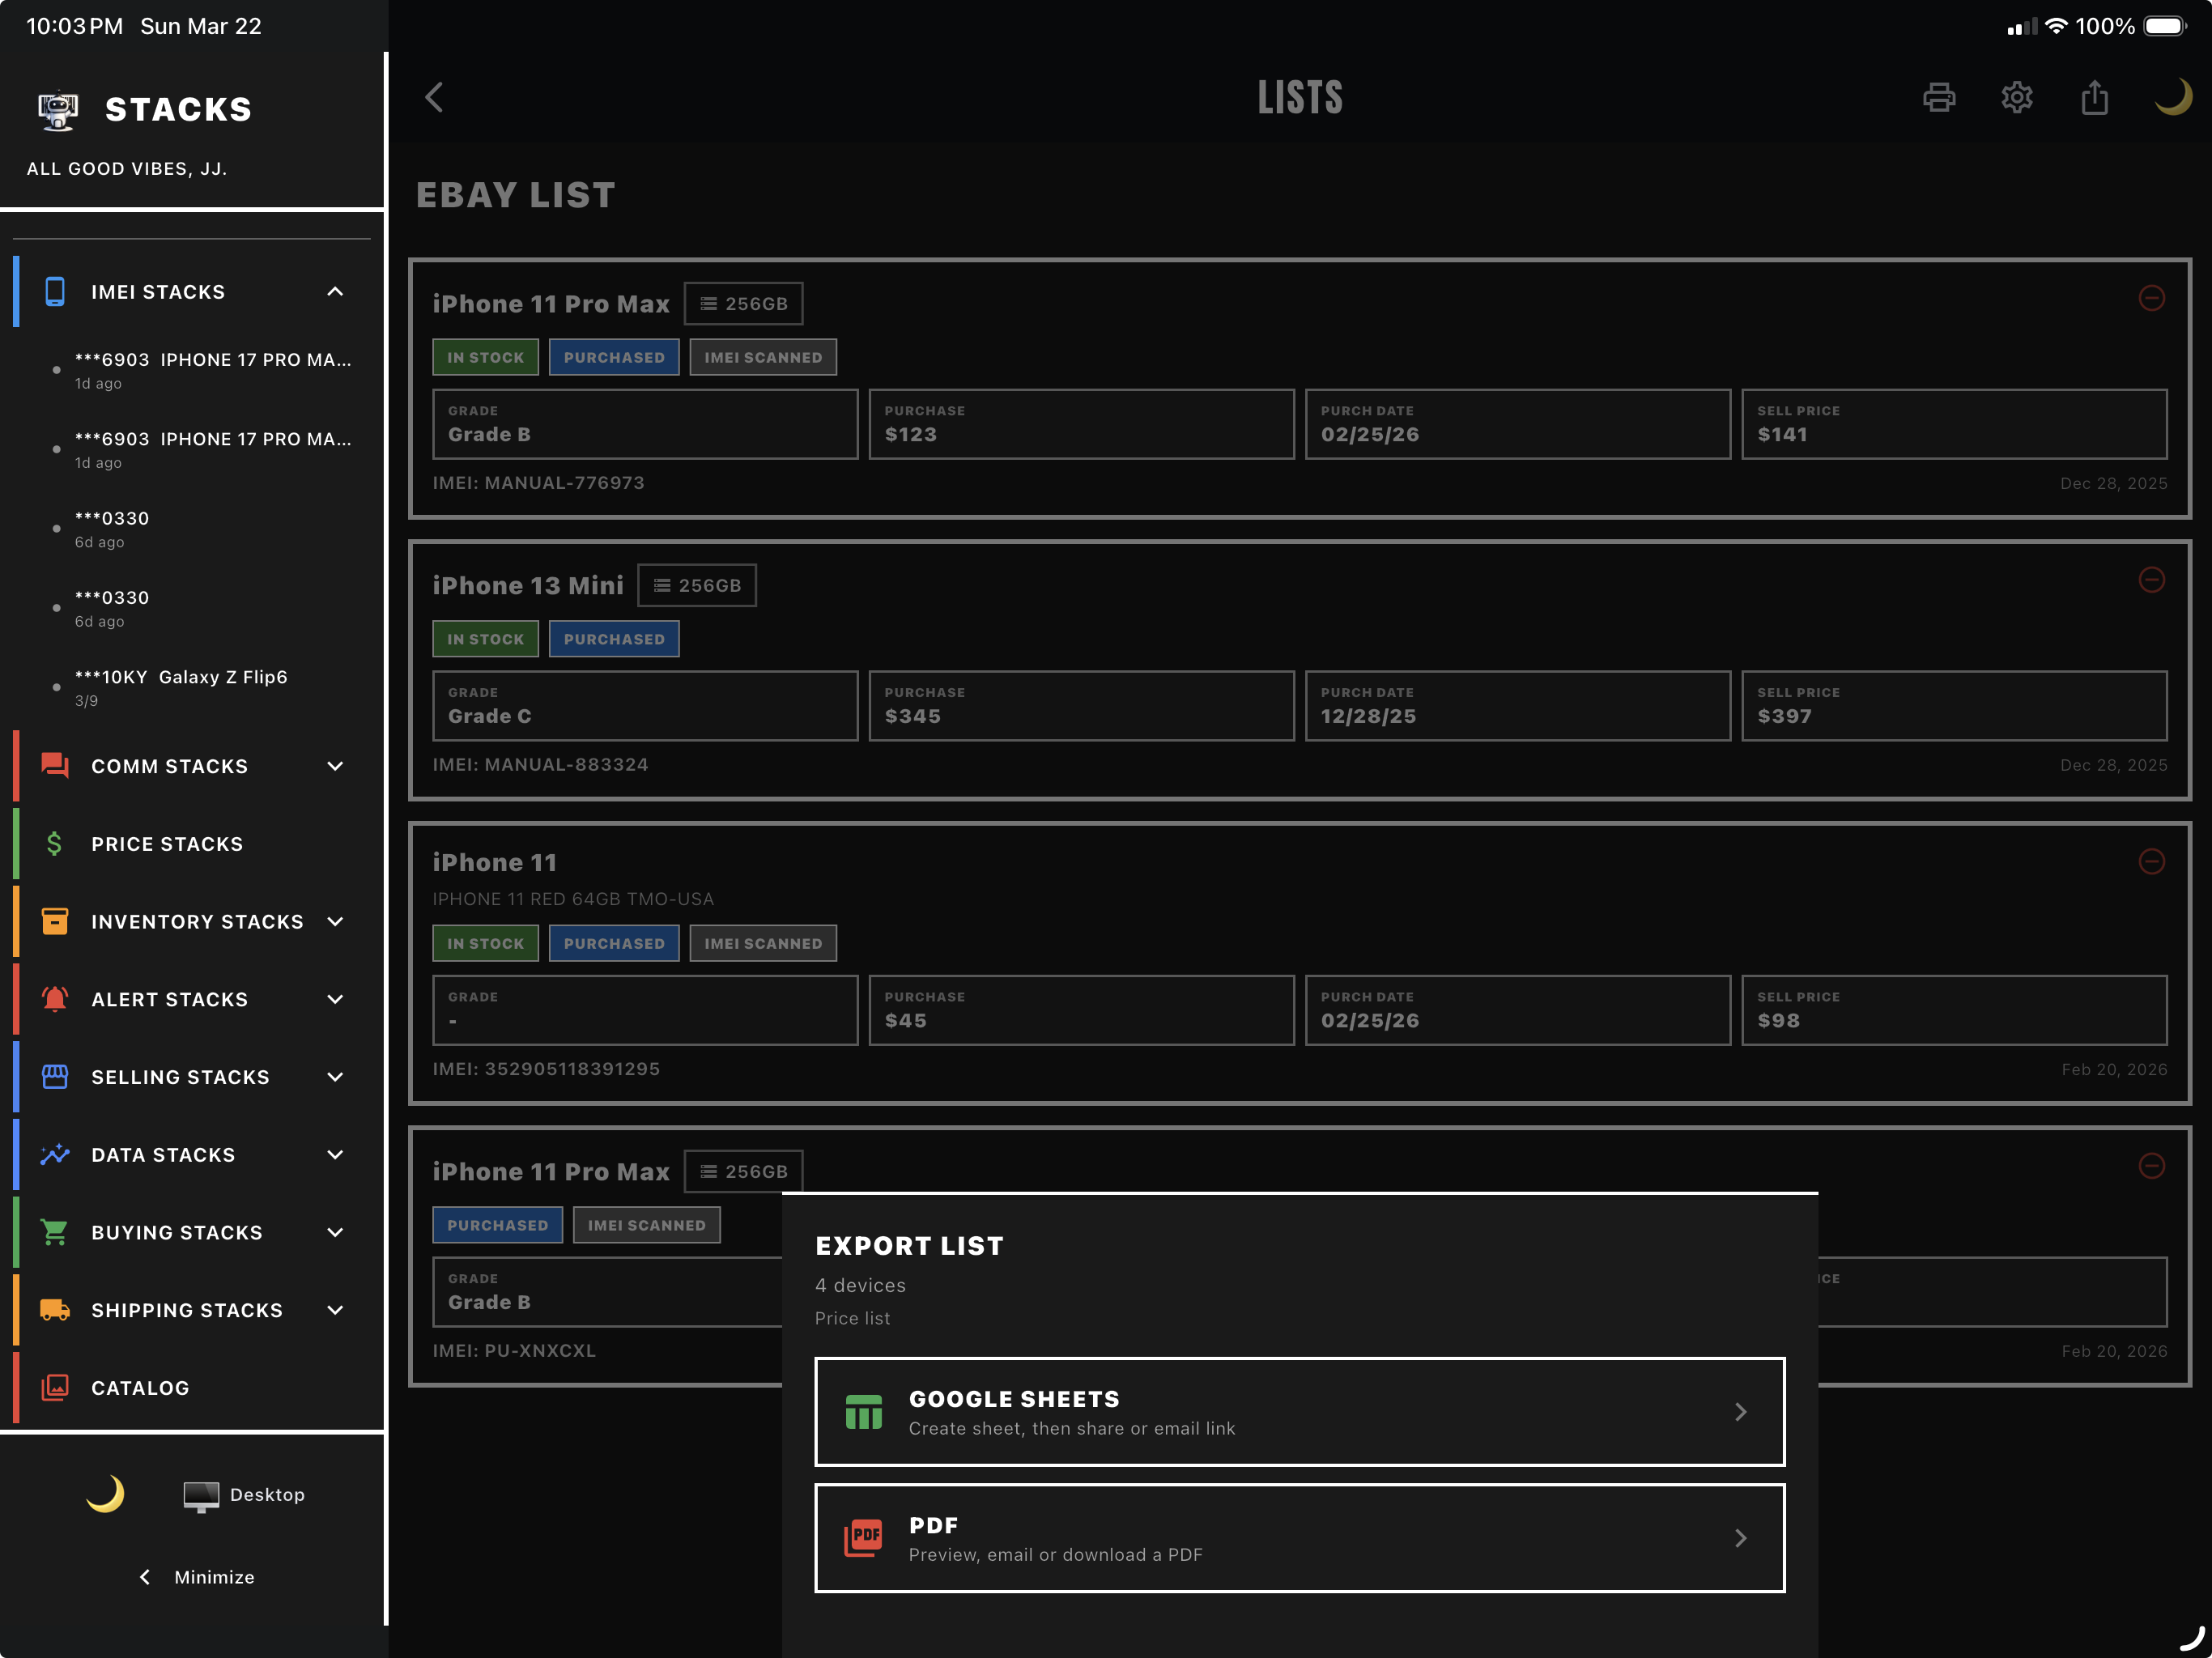Remove the iPhone 13 Mini using its minus toggle

click(2152, 580)
